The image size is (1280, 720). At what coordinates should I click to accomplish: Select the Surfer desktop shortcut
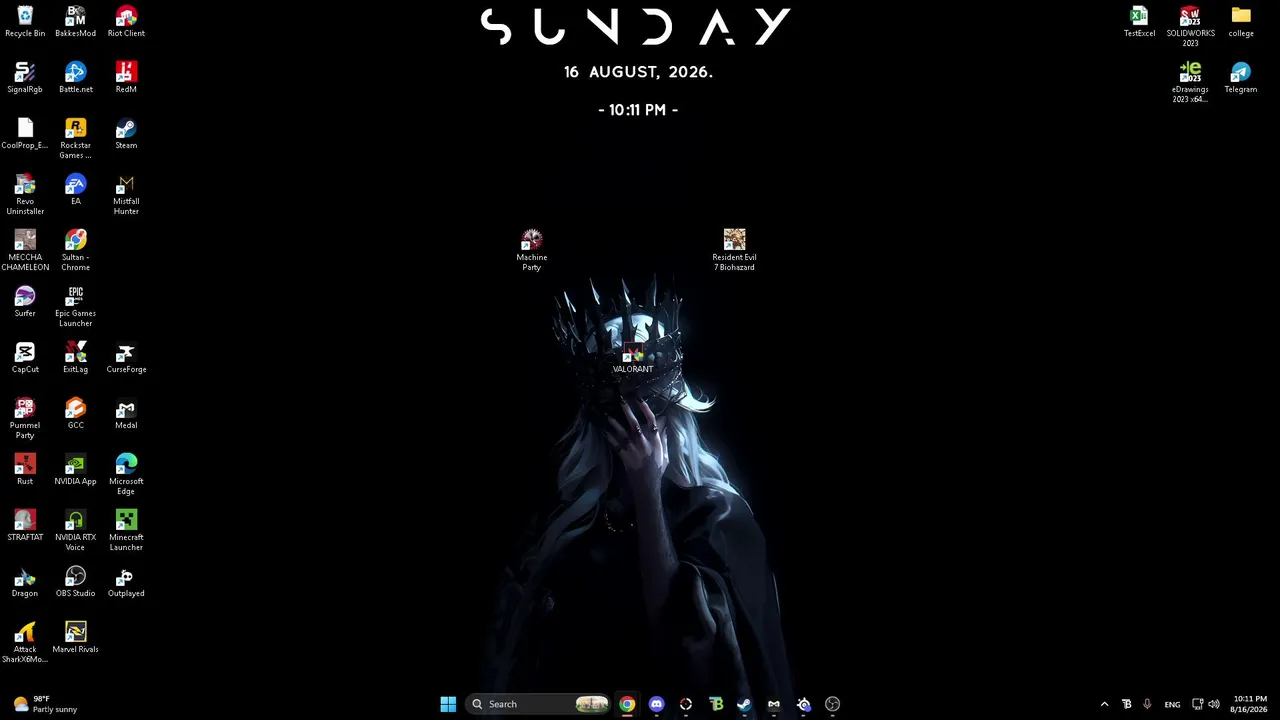point(25,302)
